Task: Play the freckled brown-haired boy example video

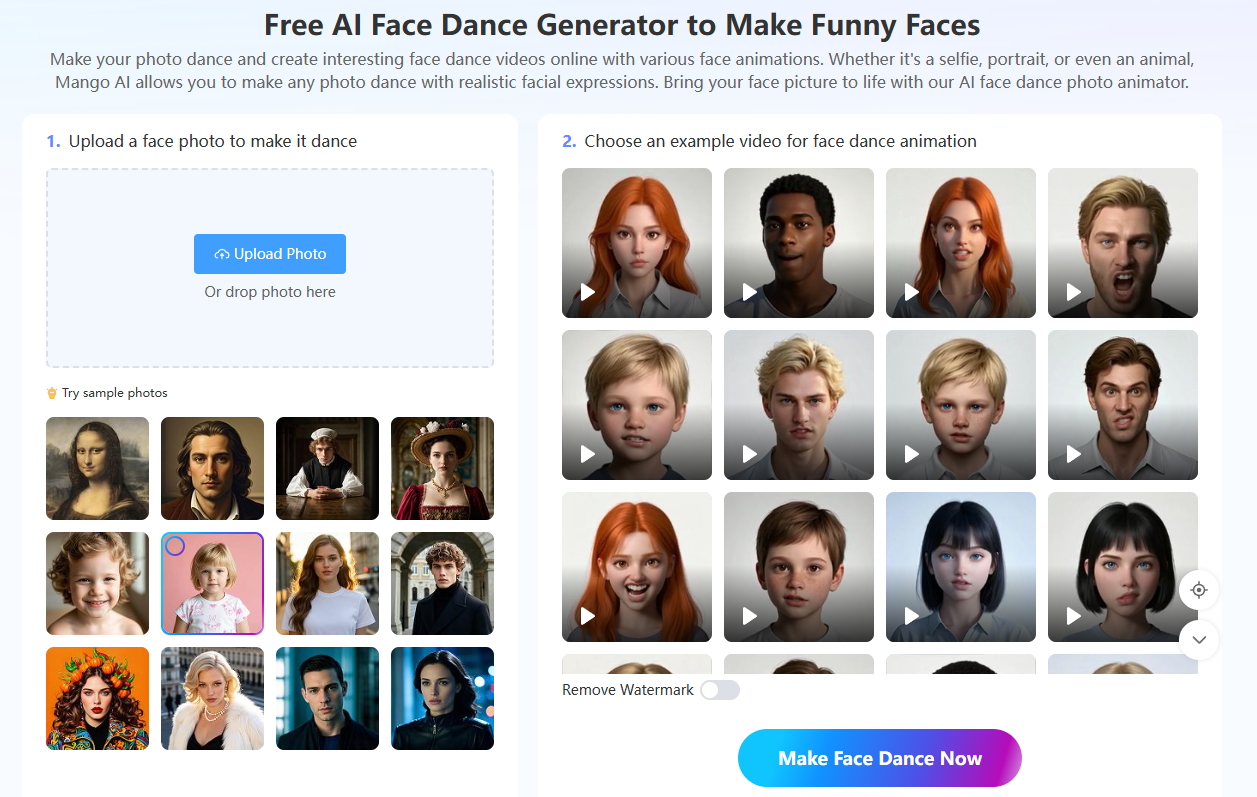Action: click(799, 567)
